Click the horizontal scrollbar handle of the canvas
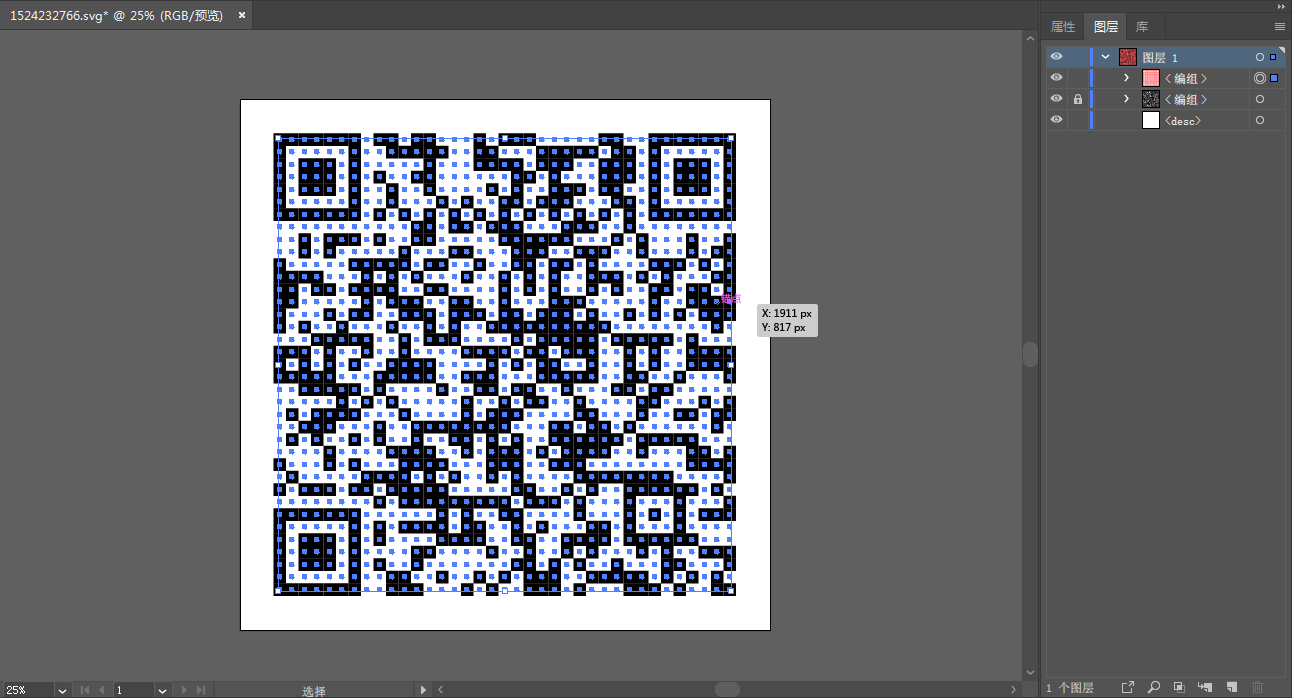 point(727,689)
